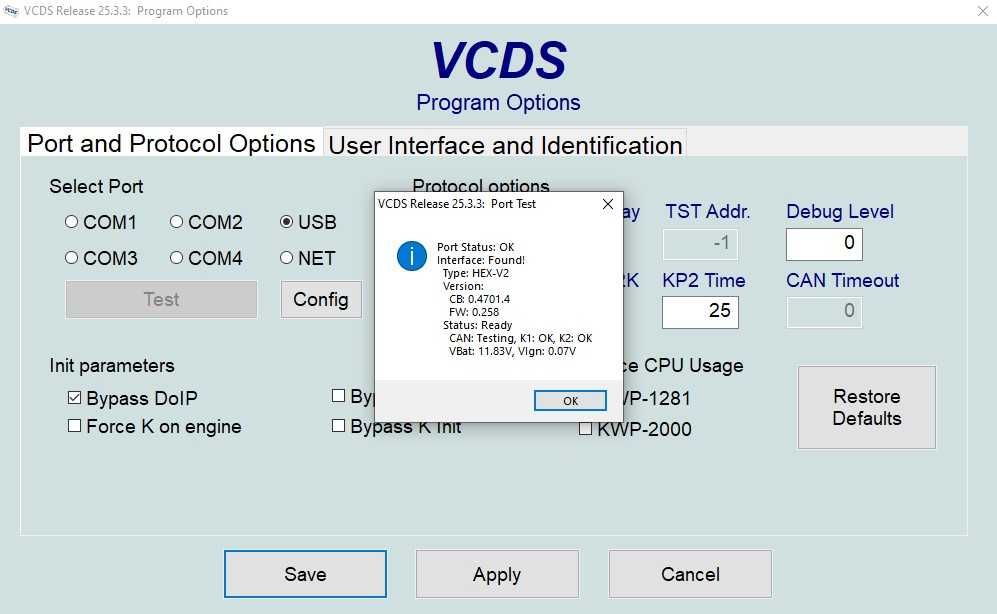
Task: Switch to Port and Protocol Options tab
Action: [171, 143]
